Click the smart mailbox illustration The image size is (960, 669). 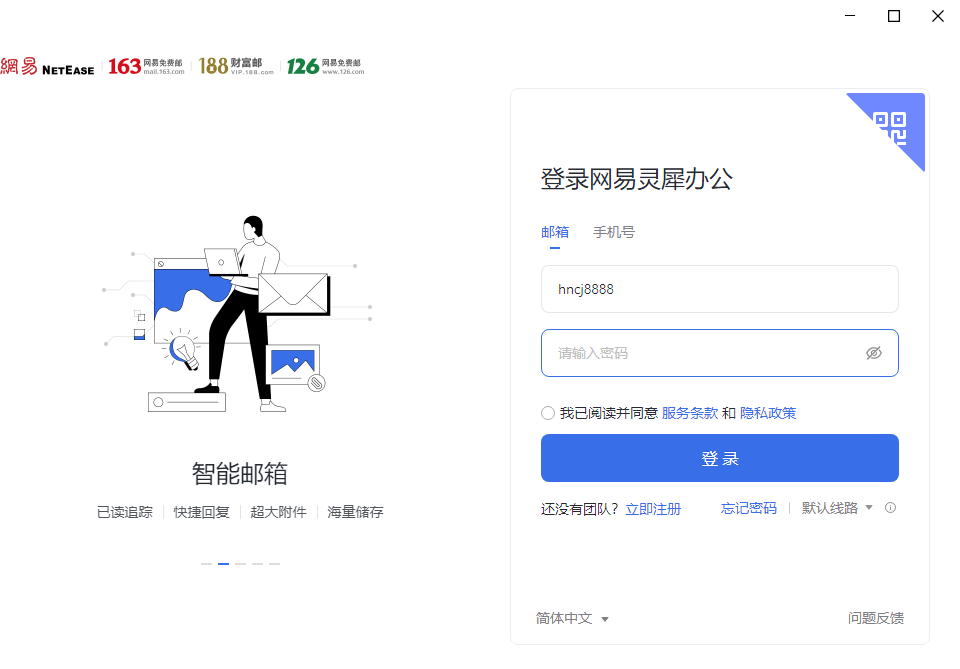pyautogui.click(x=238, y=313)
